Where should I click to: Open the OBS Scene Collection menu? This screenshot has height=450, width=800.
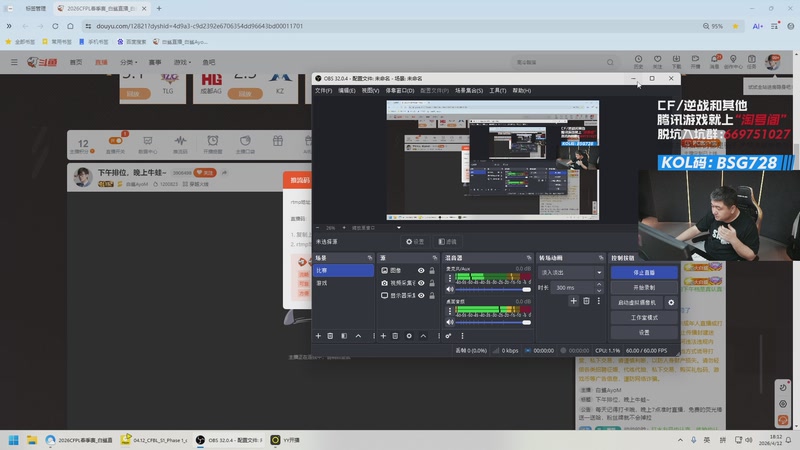point(469,90)
